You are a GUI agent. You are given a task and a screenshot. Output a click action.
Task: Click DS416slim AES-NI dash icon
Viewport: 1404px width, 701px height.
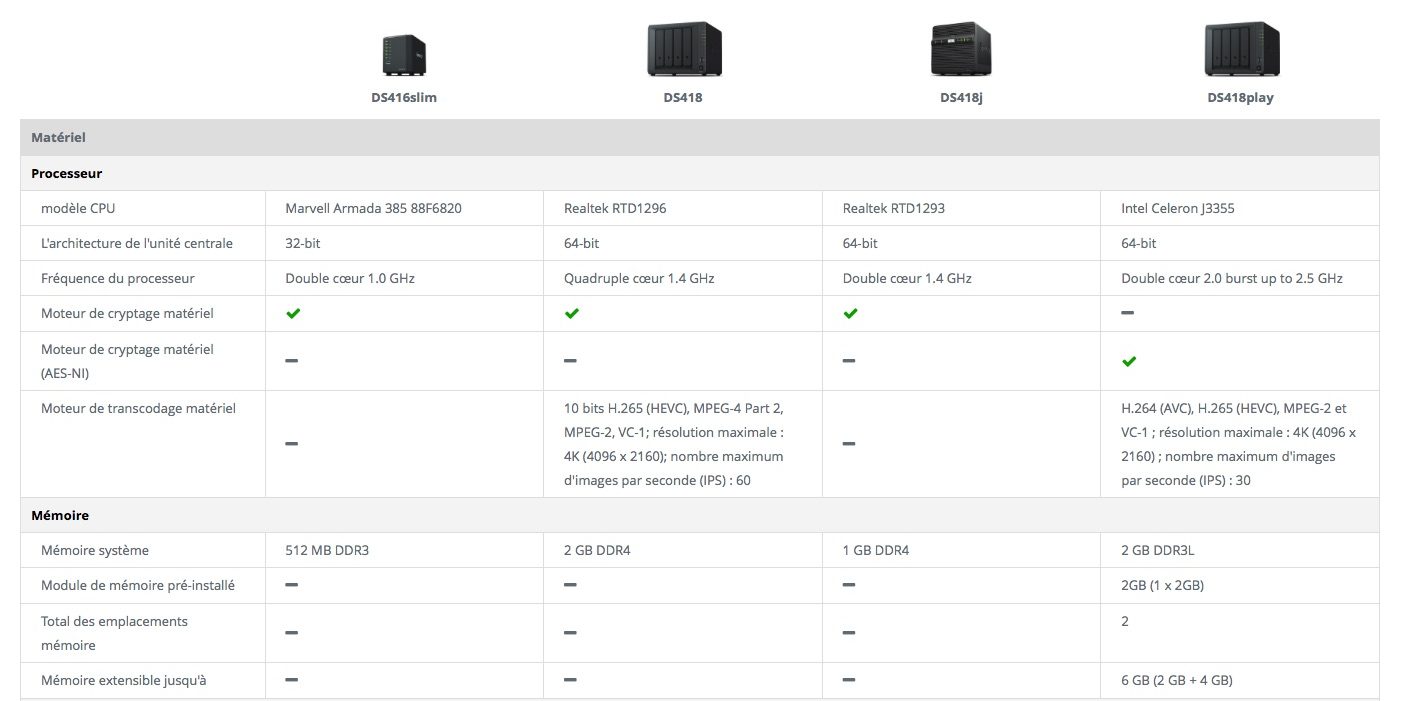coord(292,360)
